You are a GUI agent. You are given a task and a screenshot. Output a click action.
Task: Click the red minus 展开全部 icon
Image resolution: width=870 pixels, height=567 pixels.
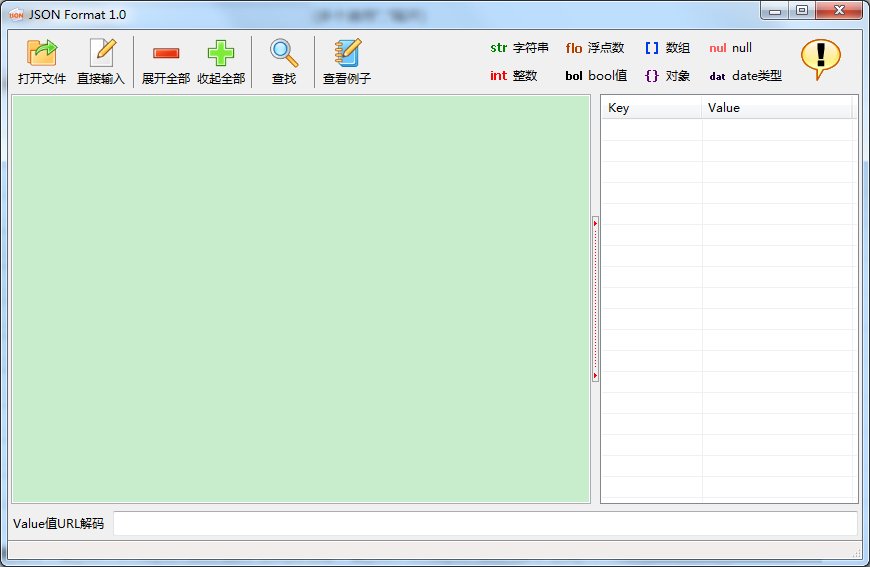pyautogui.click(x=166, y=53)
